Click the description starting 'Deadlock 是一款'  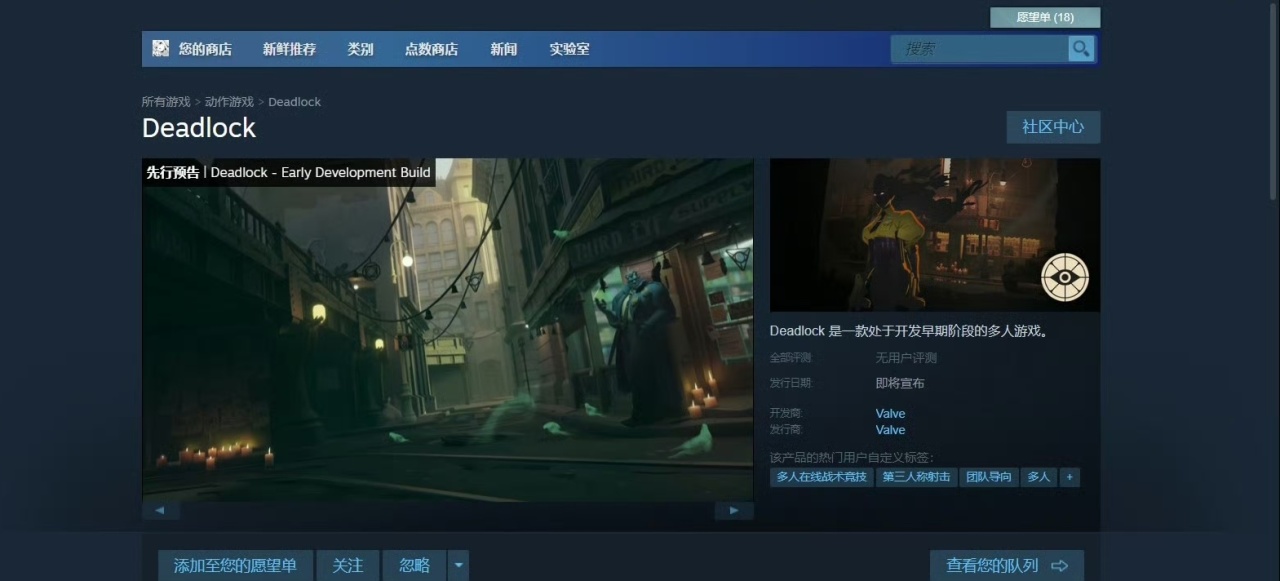point(909,331)
